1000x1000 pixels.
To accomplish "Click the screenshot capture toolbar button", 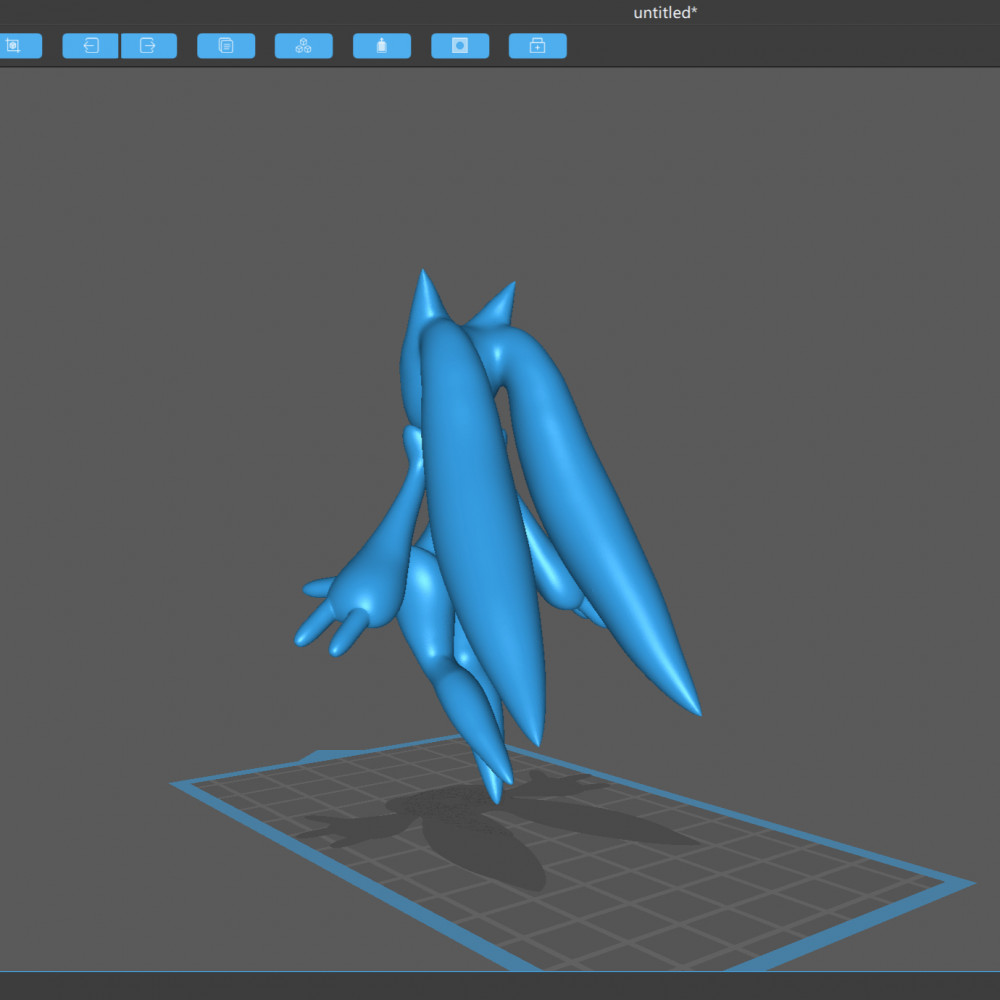I will (19, 46).
